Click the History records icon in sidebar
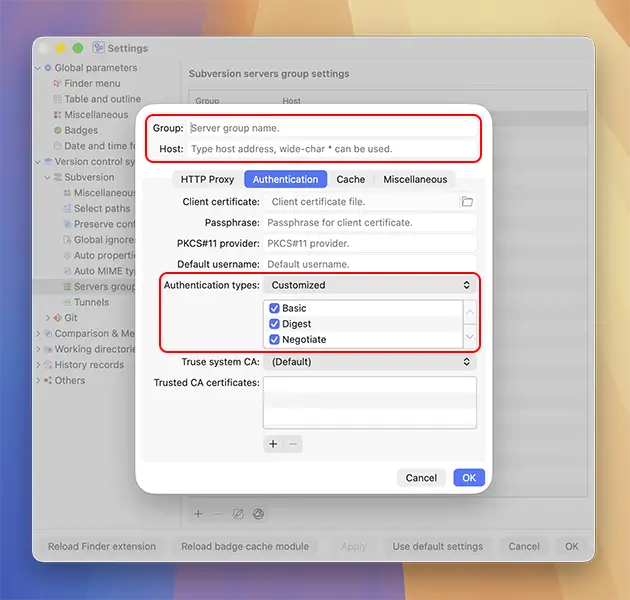This screenshot has height=600, width=630. 48,365
